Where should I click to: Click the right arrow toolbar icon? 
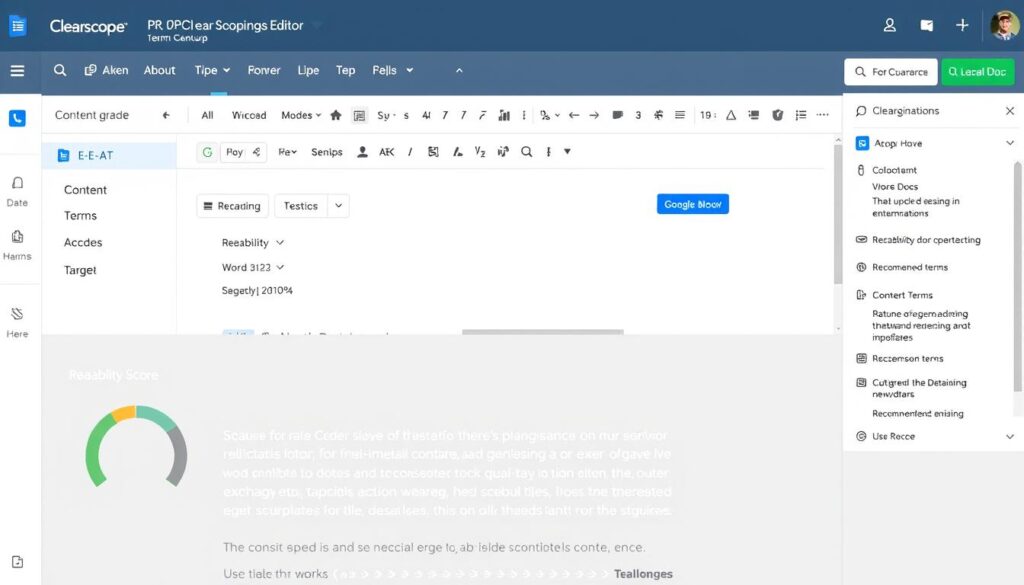click(594, 115)
